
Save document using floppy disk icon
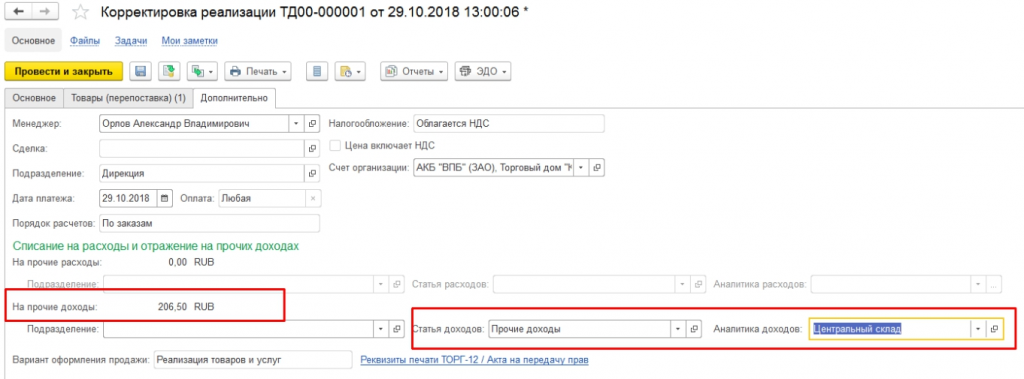pyautogui.click(x=140, y=71)
